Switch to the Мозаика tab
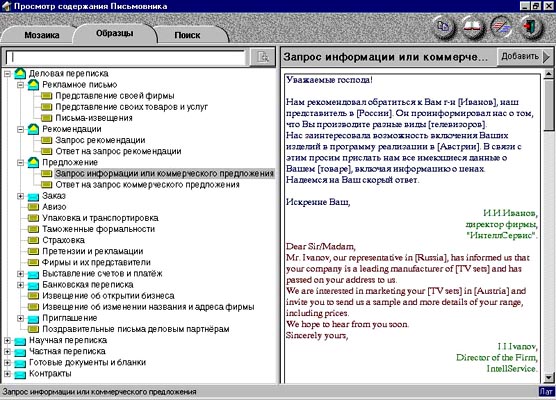 [x=41, y=35]
